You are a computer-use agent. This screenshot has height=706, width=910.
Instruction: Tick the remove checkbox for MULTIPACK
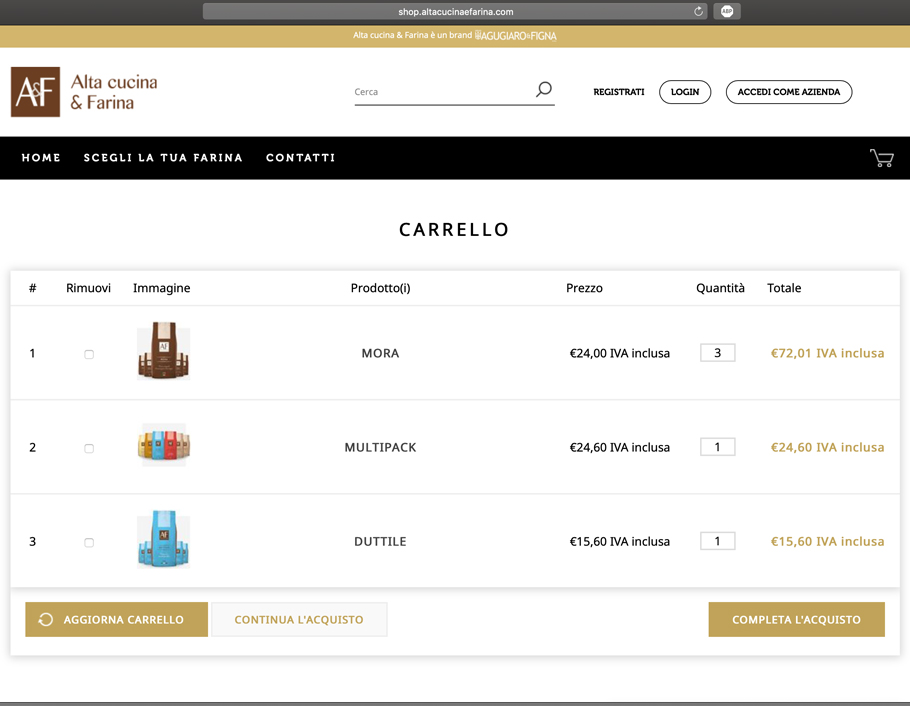coord(89,448)
